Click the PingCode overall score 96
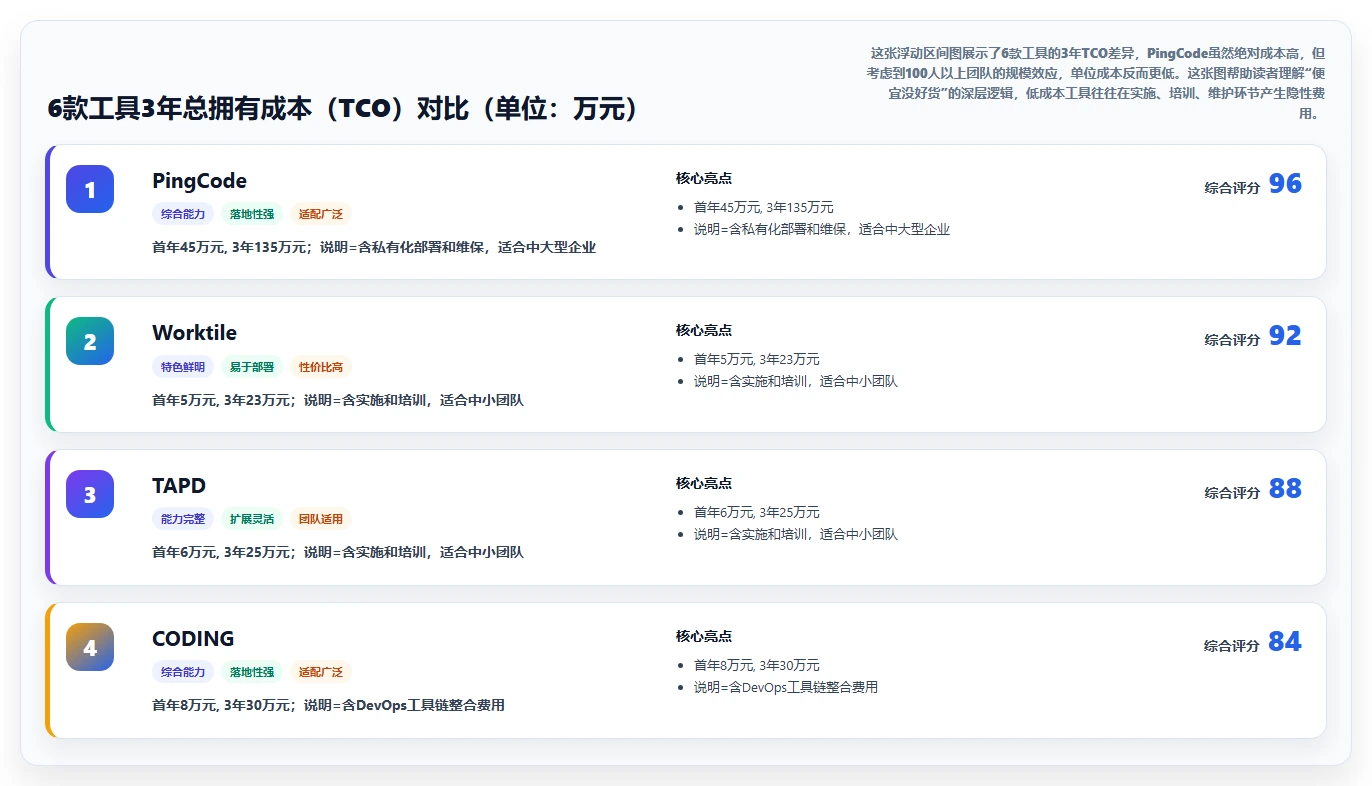Screen dimensions: 1372x786 click(x=1285, y=184)
